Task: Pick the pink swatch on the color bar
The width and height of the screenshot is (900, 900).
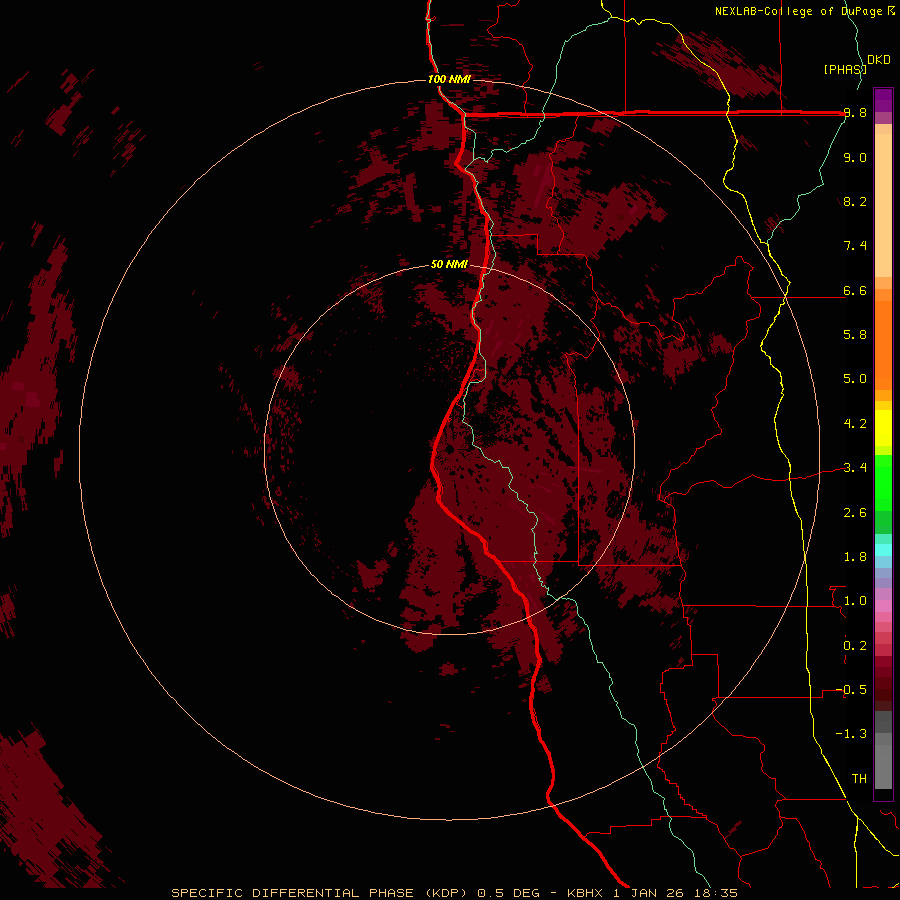Action: [883, 605]
